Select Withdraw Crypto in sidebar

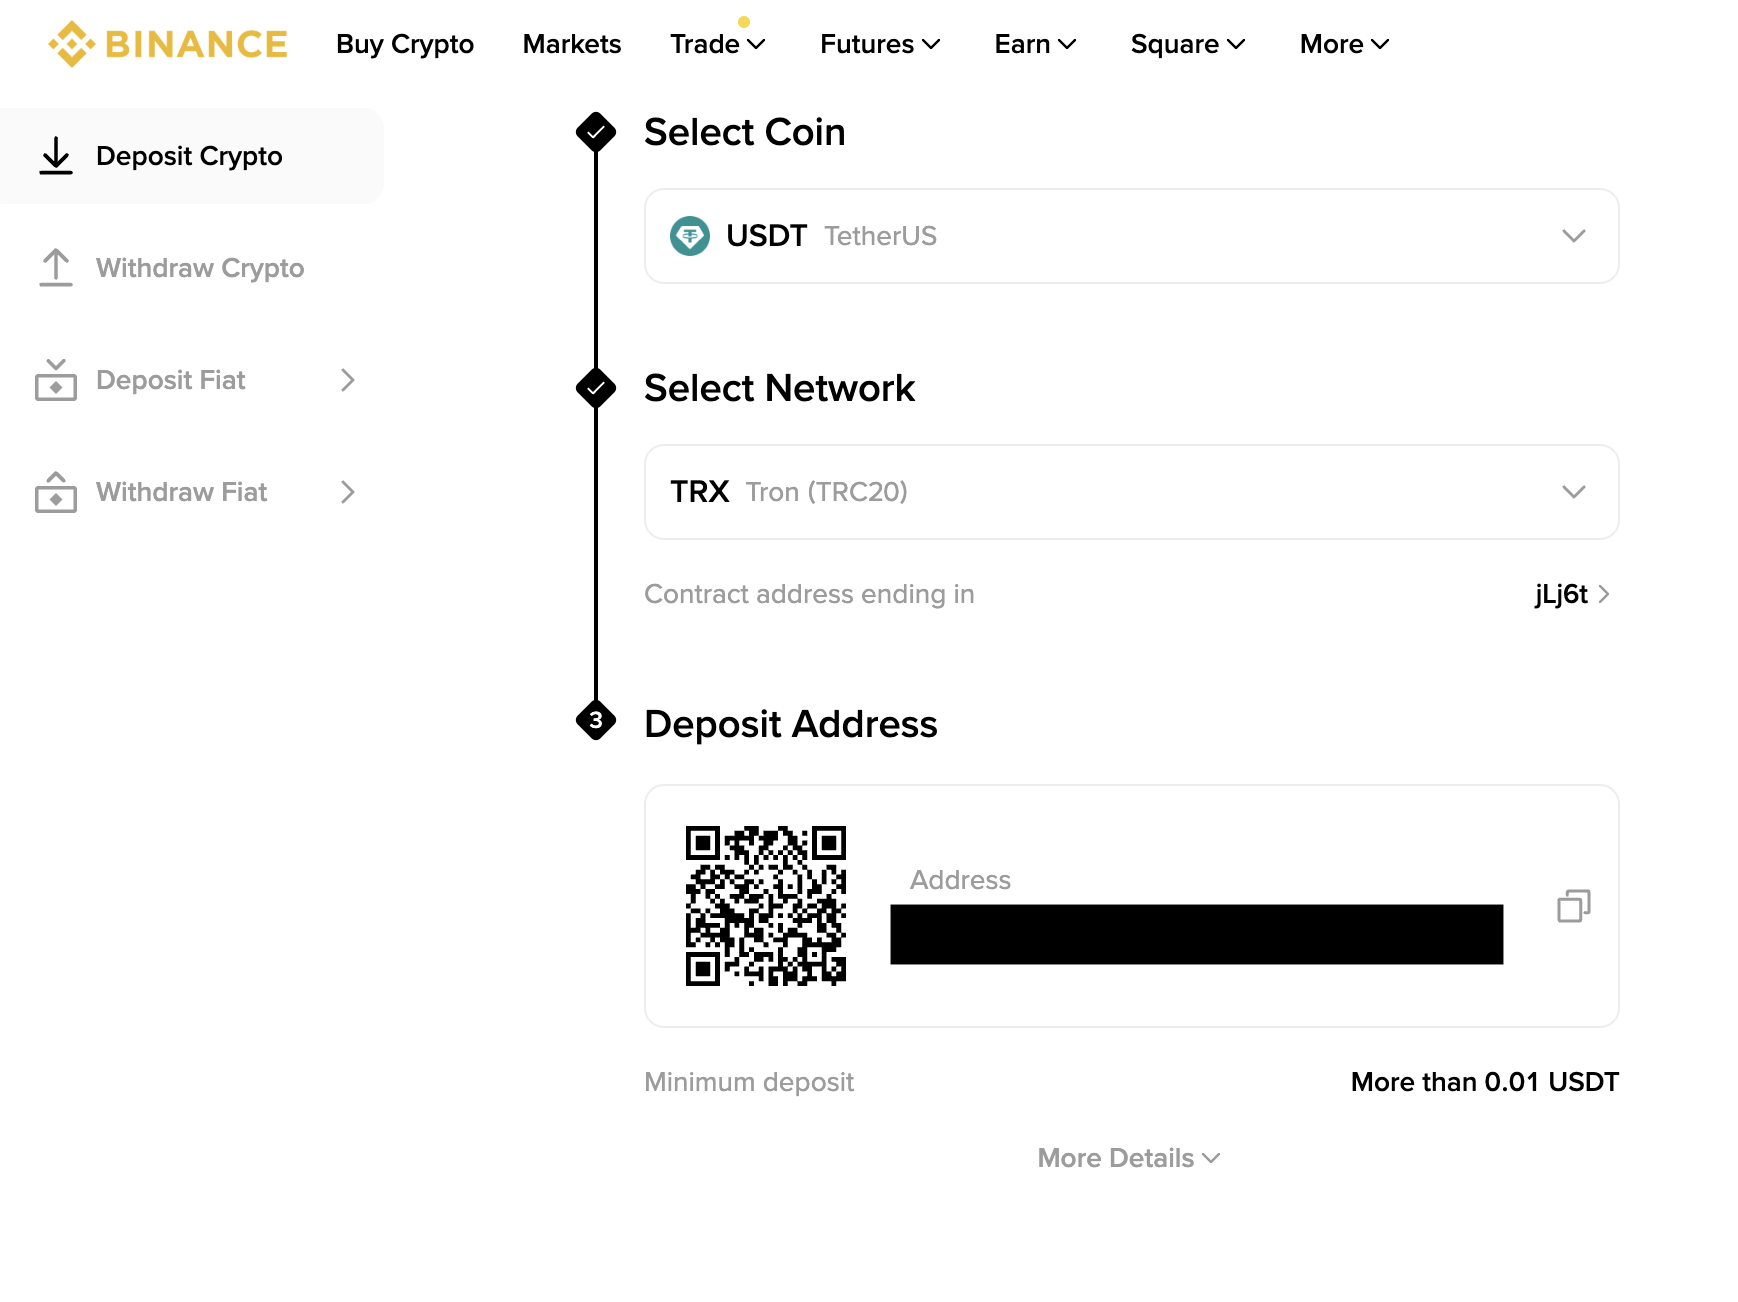(x=199, y=268)
